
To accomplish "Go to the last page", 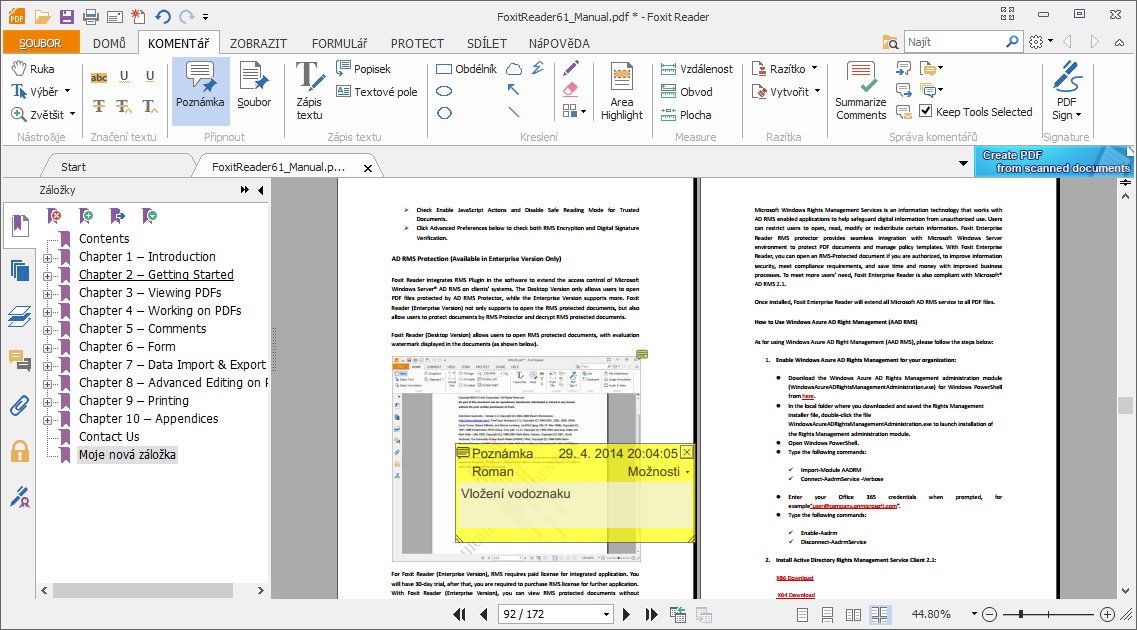I will (x=651, y=615).
